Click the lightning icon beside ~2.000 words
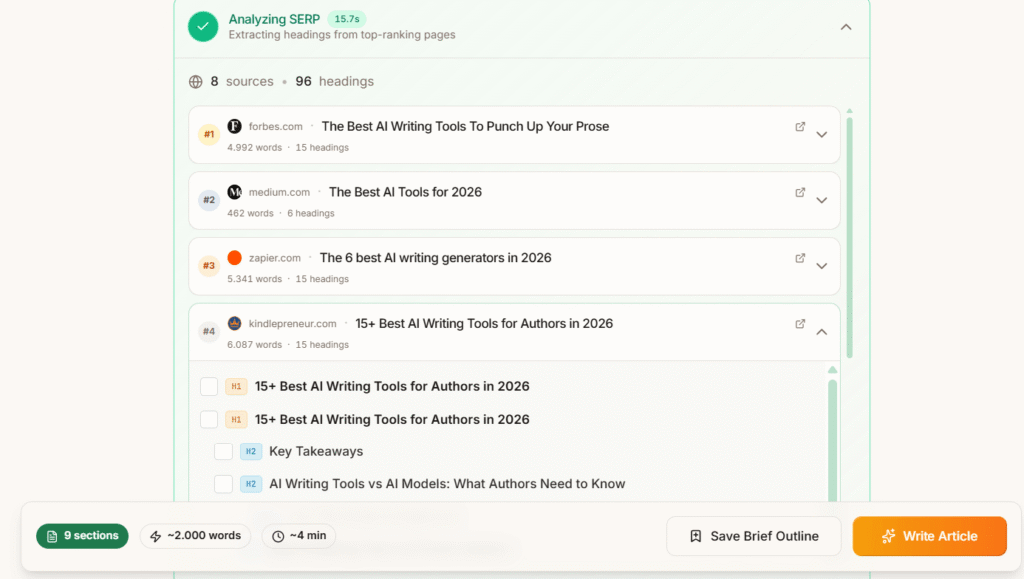The width and height of the screenshot is (1024, 579). (157, 536)
